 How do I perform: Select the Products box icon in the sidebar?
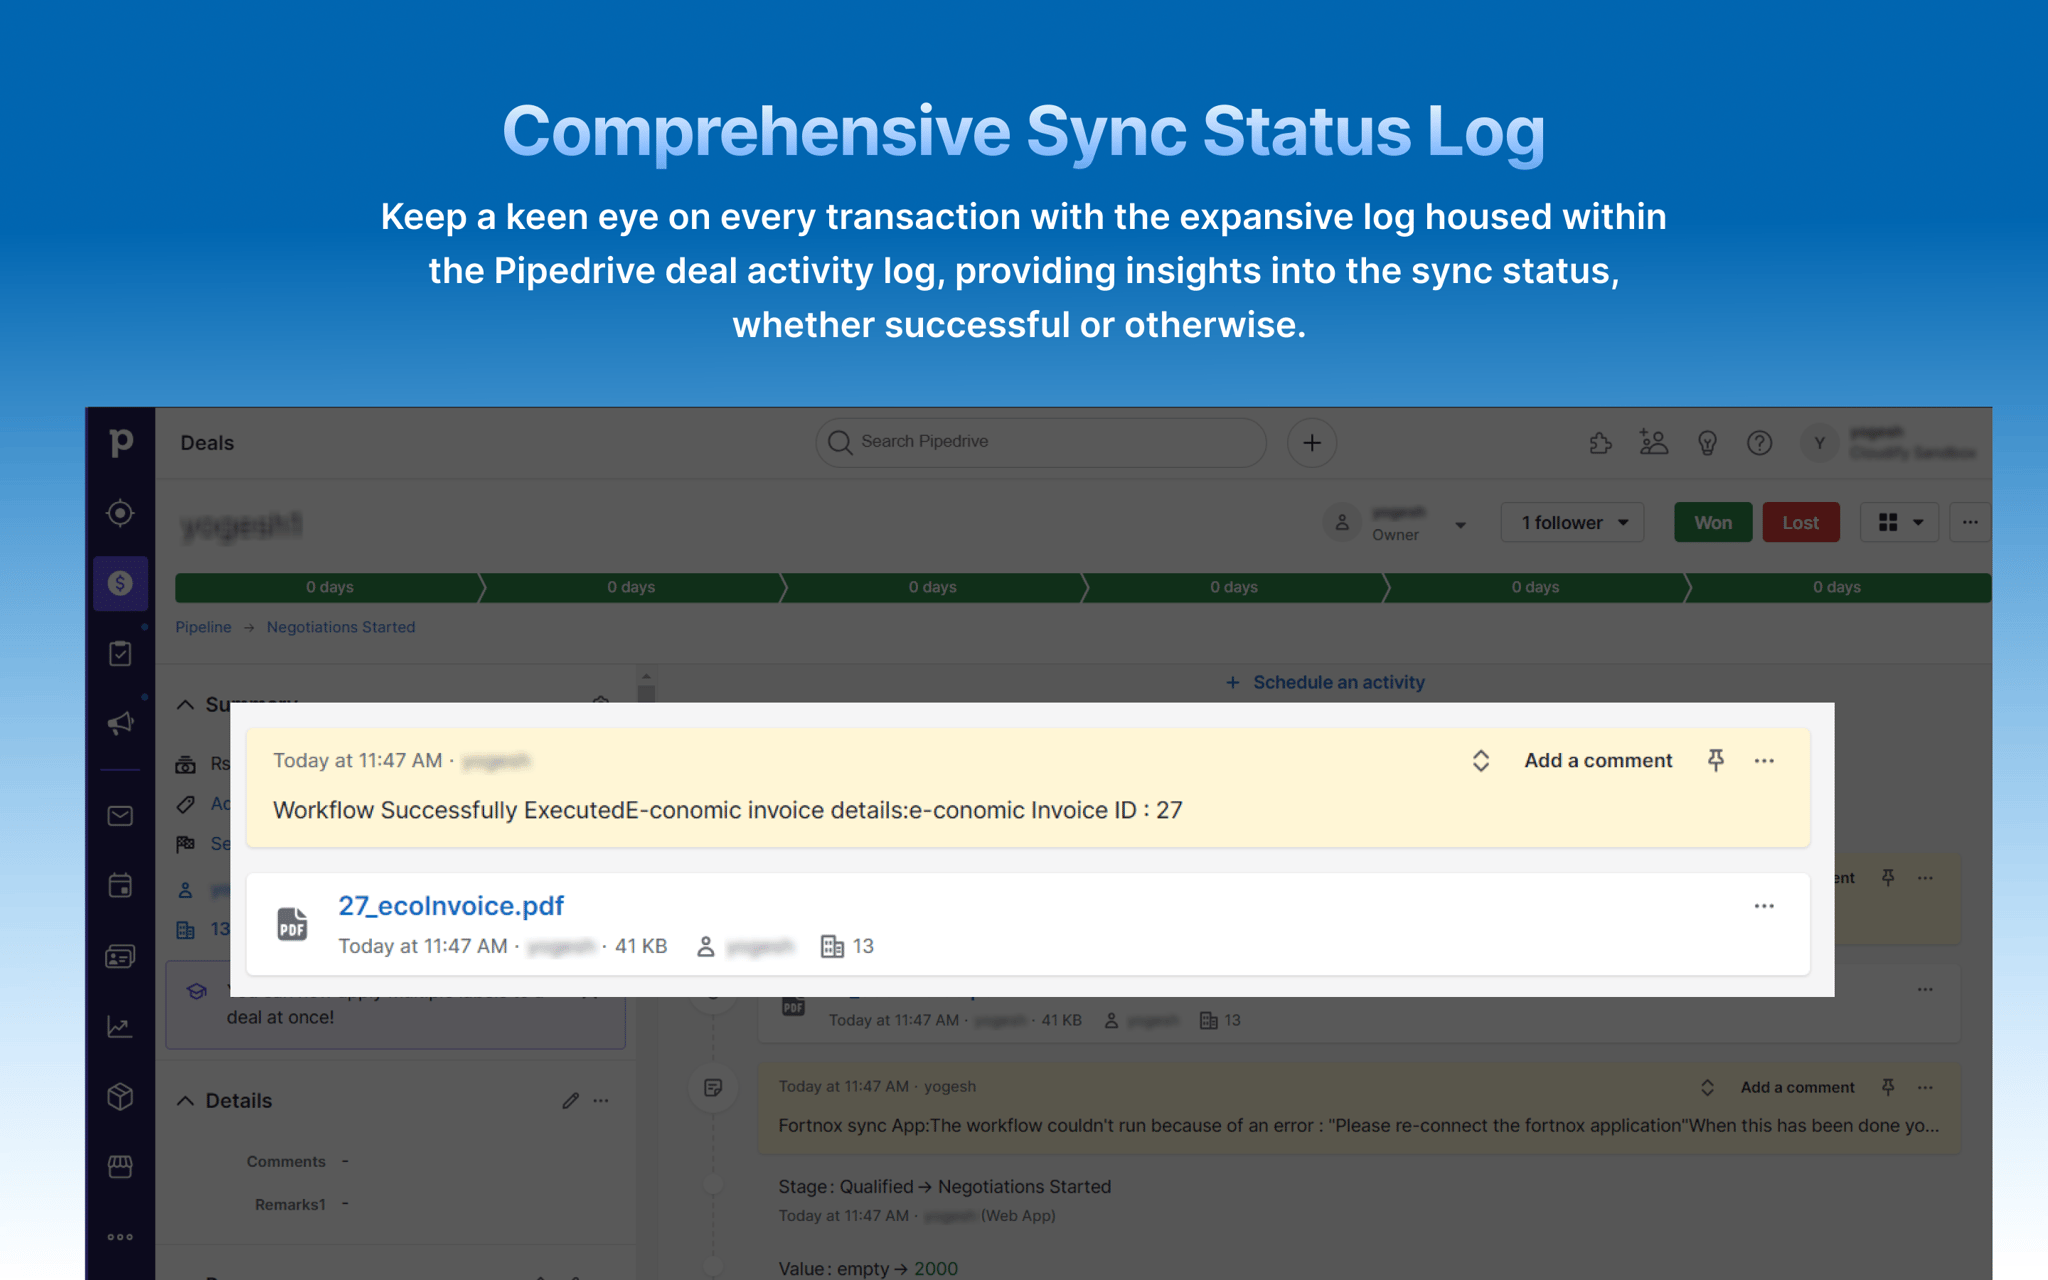[x=119, y=1096]
